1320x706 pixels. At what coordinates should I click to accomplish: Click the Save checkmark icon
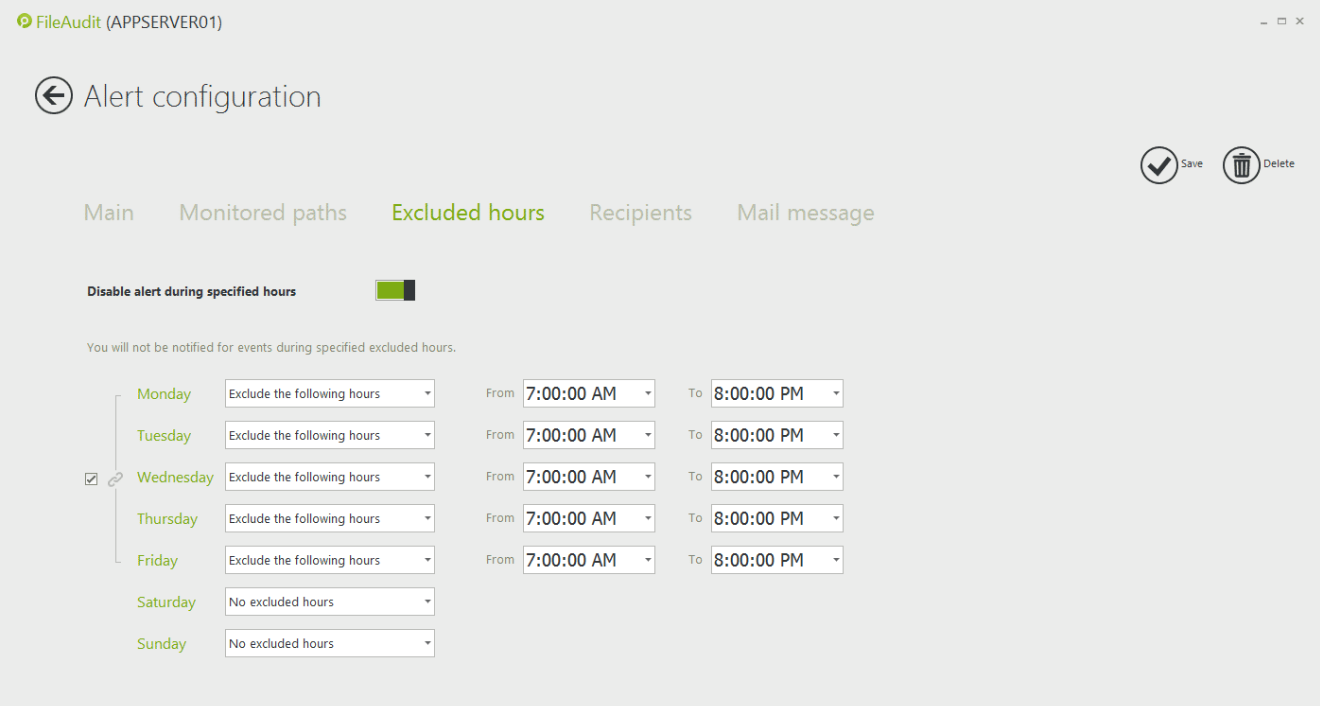(x=1159, y=165)
